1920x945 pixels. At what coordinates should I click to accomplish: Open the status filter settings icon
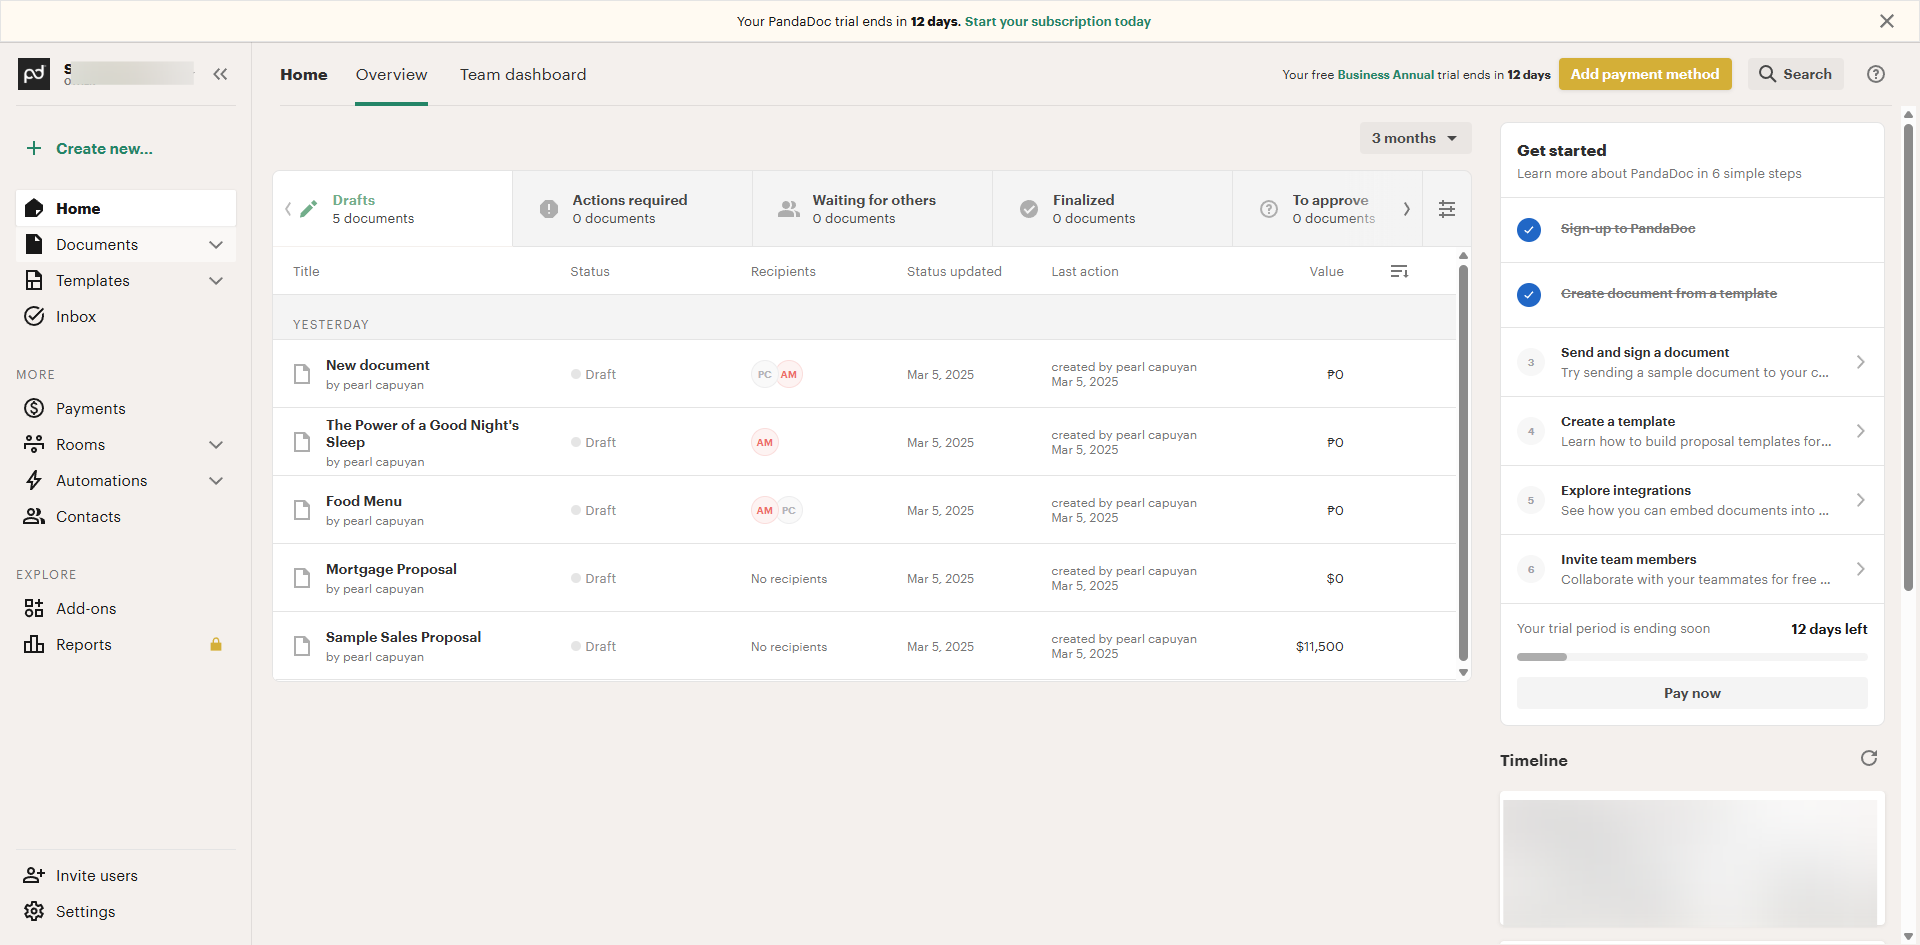1447,209
